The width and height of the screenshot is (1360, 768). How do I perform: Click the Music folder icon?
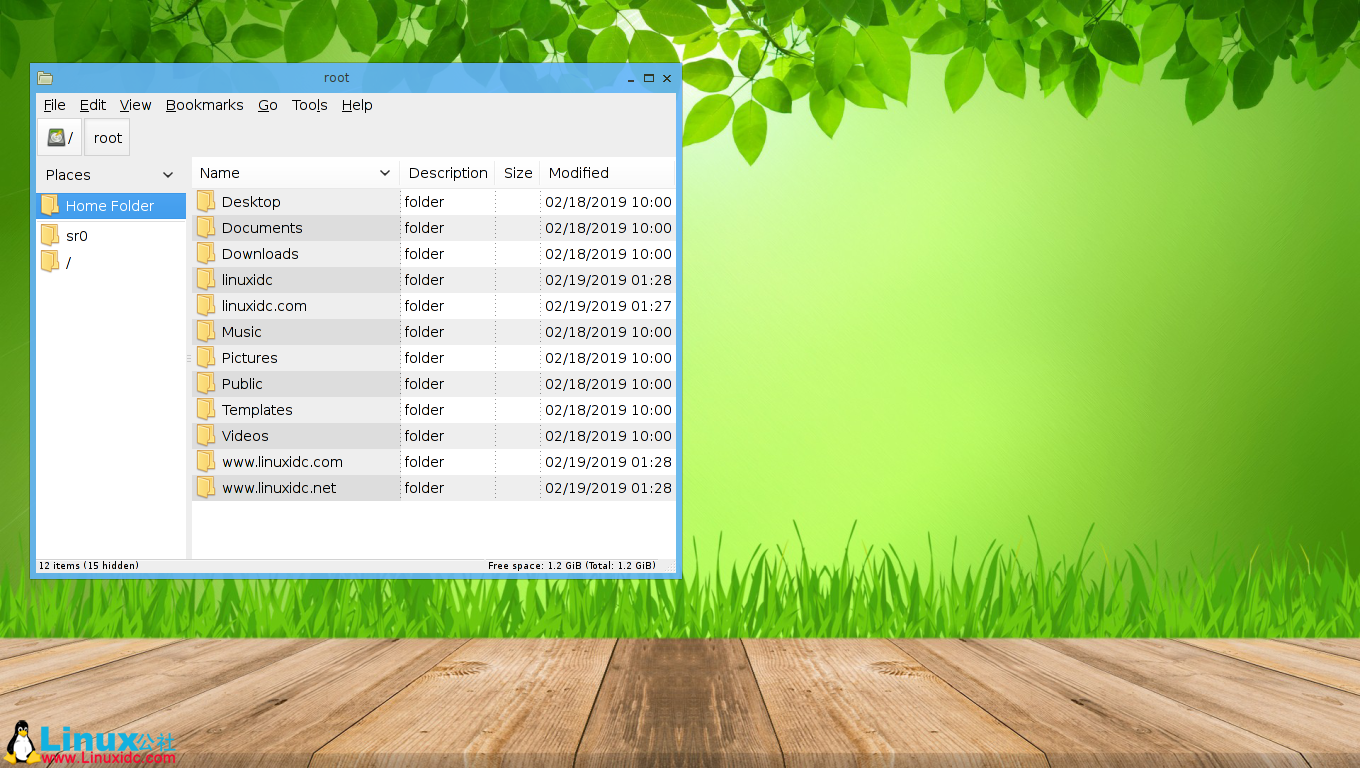206,331
